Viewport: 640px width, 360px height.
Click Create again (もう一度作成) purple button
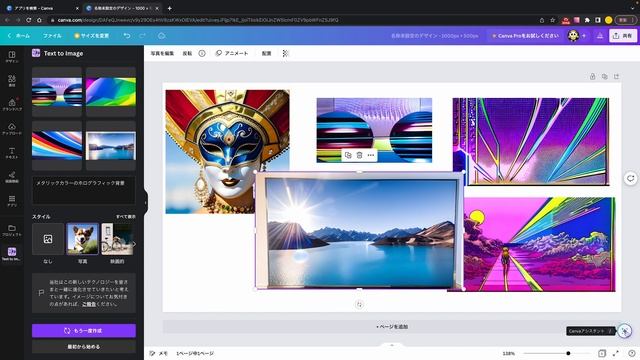click(84, 331)
